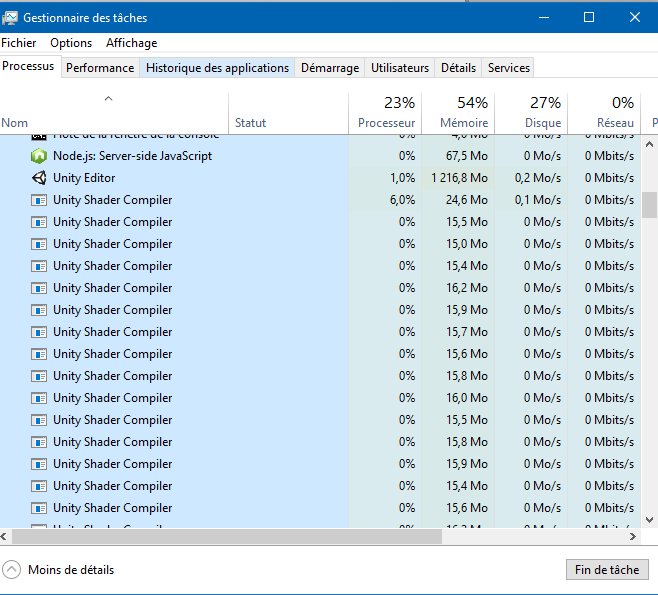This screenshot has height=595, width=658.
Task: Click Moins de détails to collapse view
Action: coord(71,570)
